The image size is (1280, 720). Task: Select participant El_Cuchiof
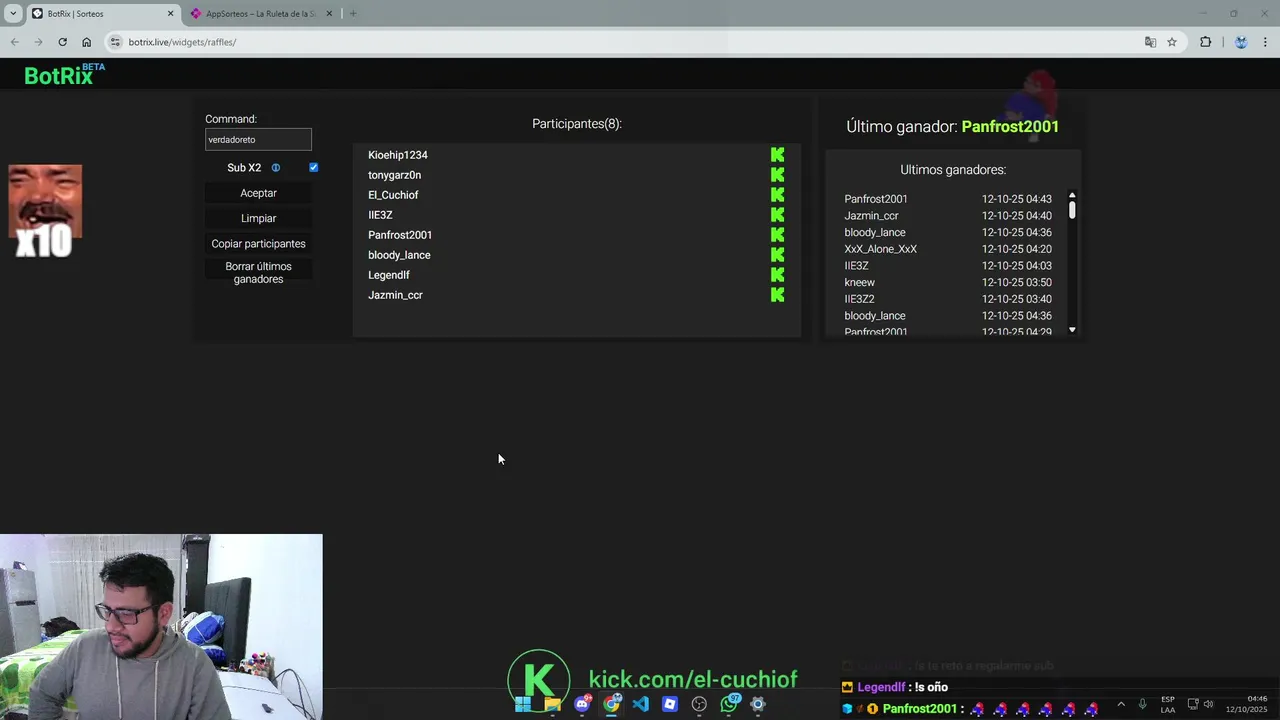click(393, 195)
